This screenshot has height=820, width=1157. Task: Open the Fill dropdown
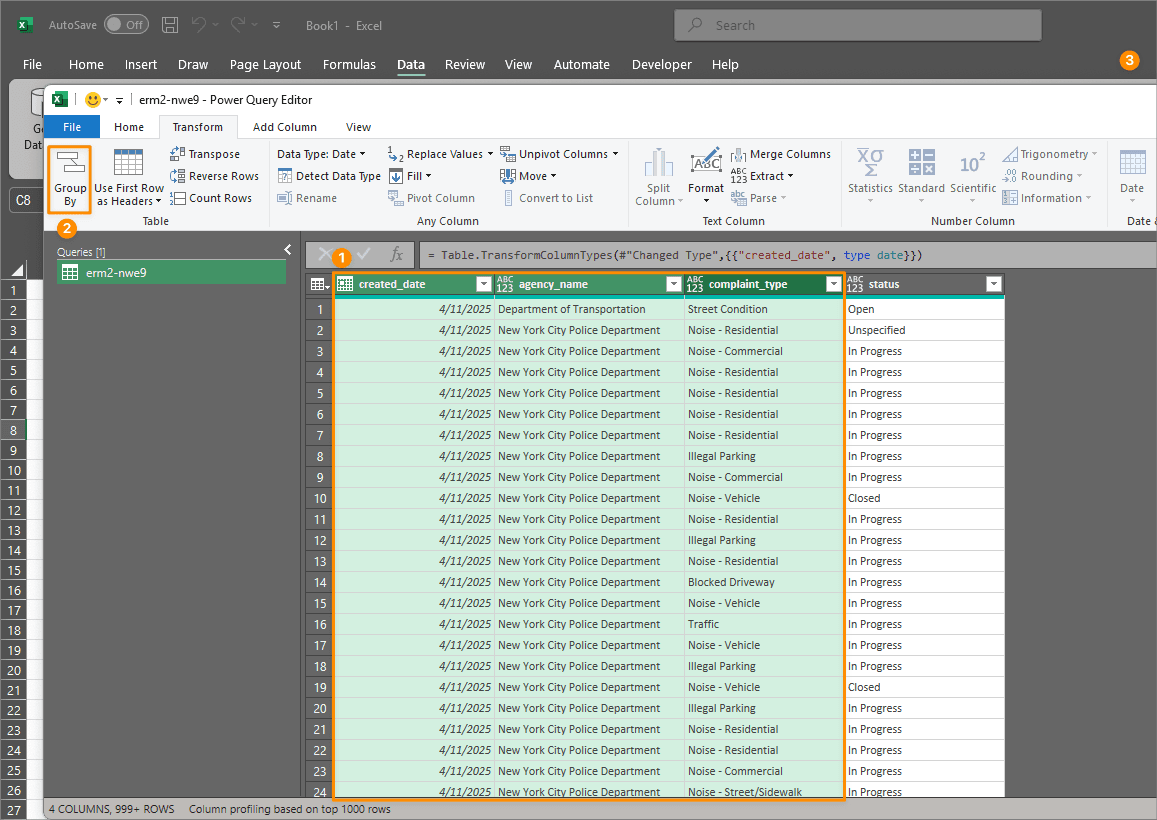(x=410, y=176)
